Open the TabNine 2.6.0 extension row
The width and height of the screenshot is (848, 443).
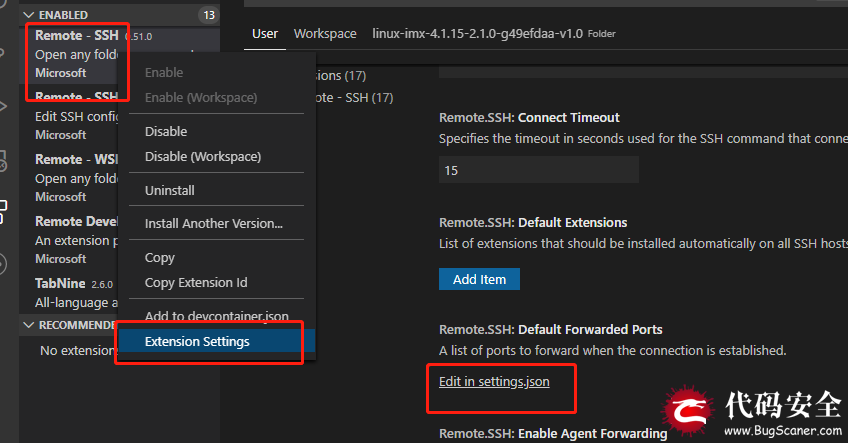pos(69,293)
